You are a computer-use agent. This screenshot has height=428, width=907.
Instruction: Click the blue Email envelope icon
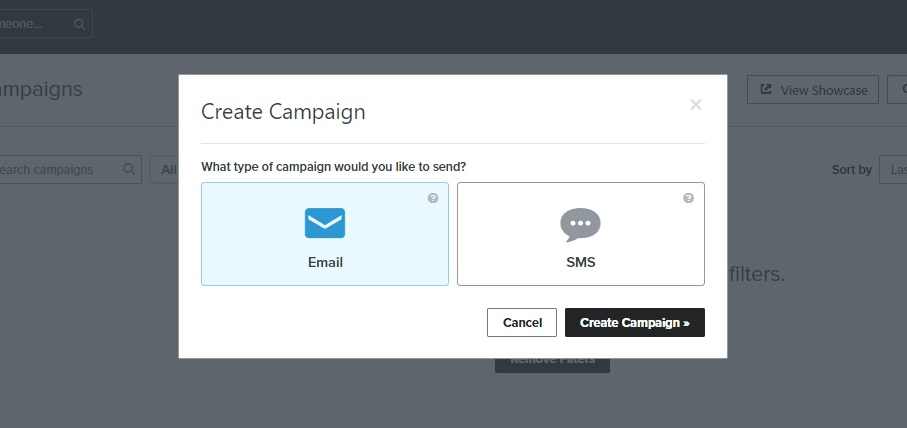(324, 223)
